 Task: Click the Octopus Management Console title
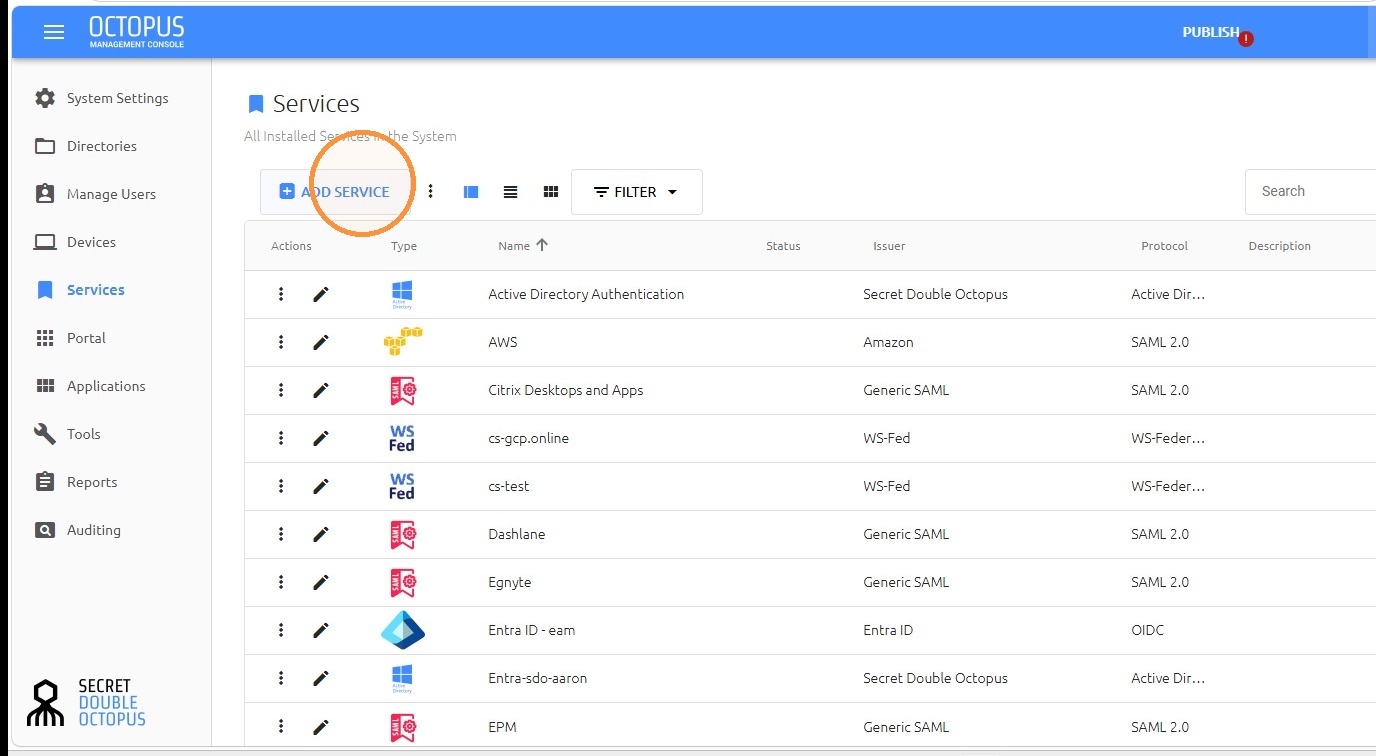coord(137,32)
